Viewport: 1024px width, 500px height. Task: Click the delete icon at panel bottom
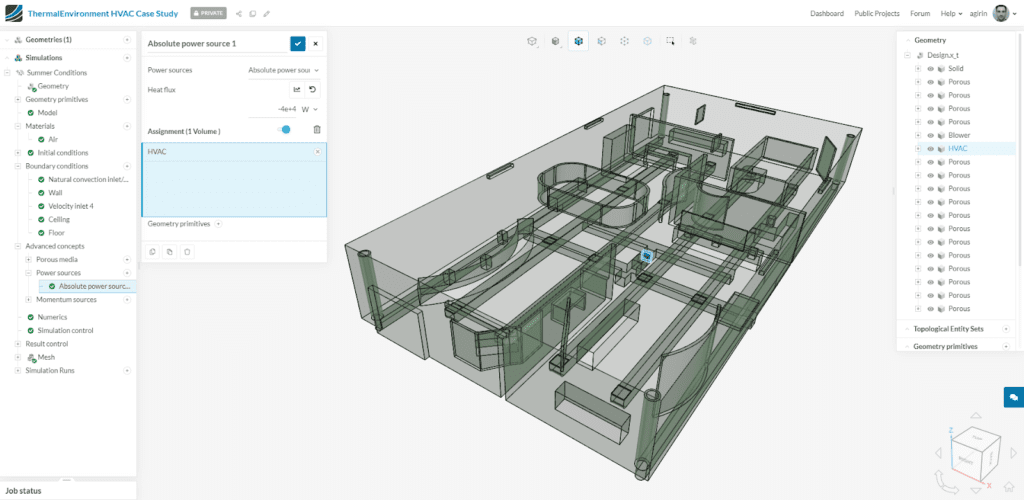tap(187, 251)
